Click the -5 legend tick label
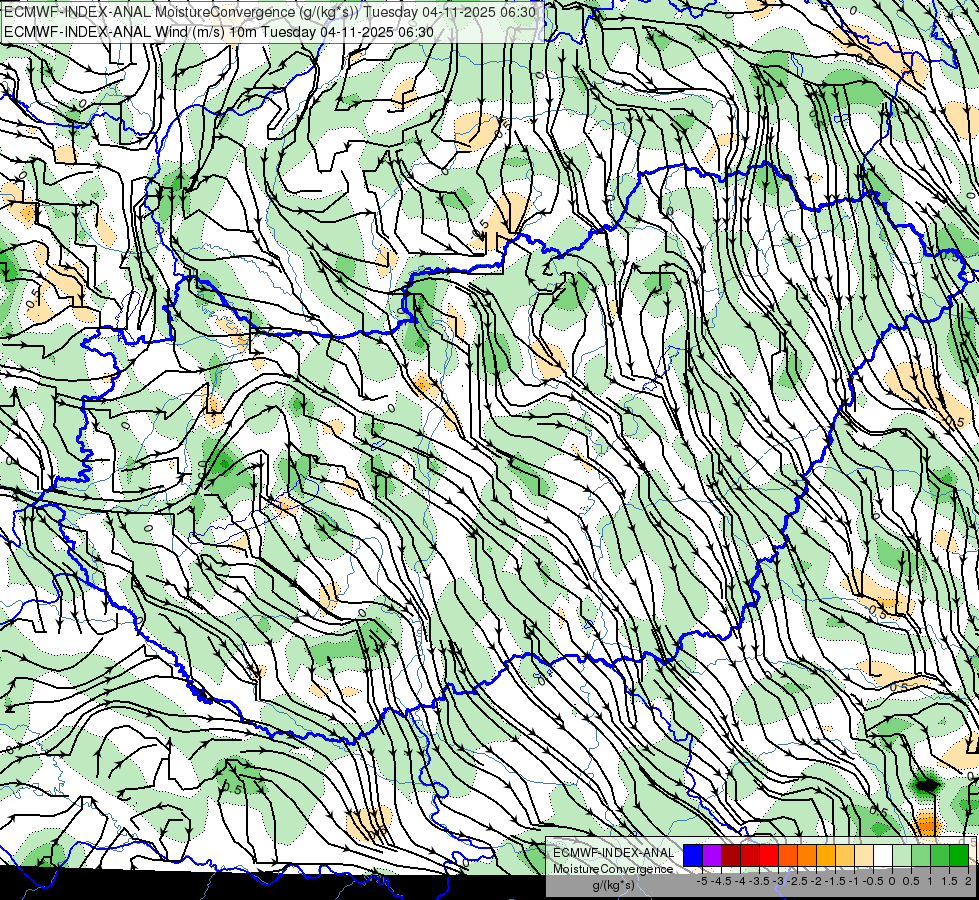 [702, 881]
